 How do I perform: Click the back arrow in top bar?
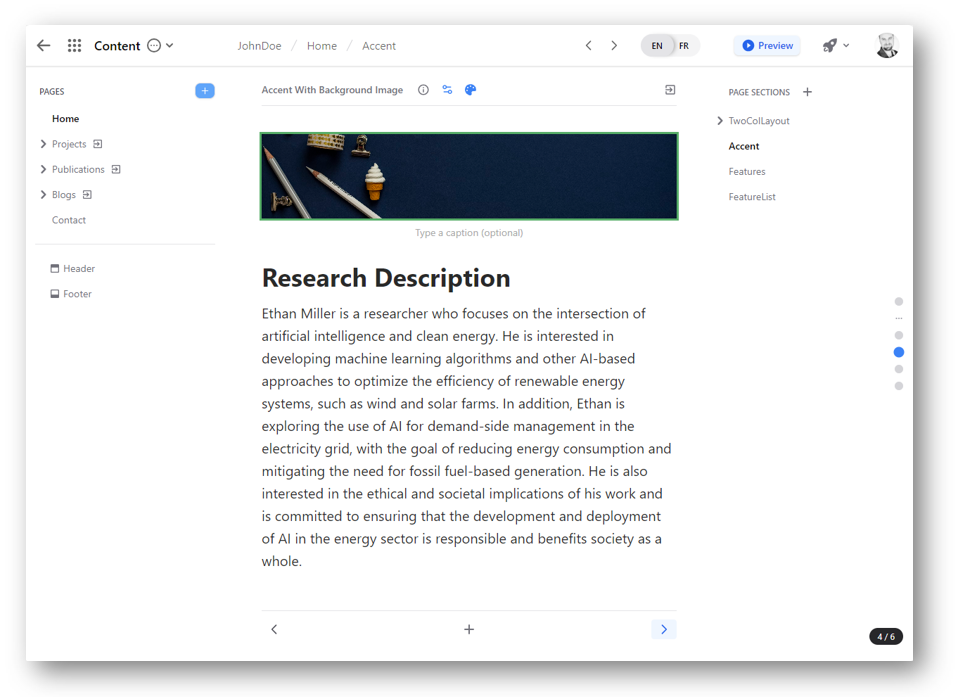(x=43, y=46)
